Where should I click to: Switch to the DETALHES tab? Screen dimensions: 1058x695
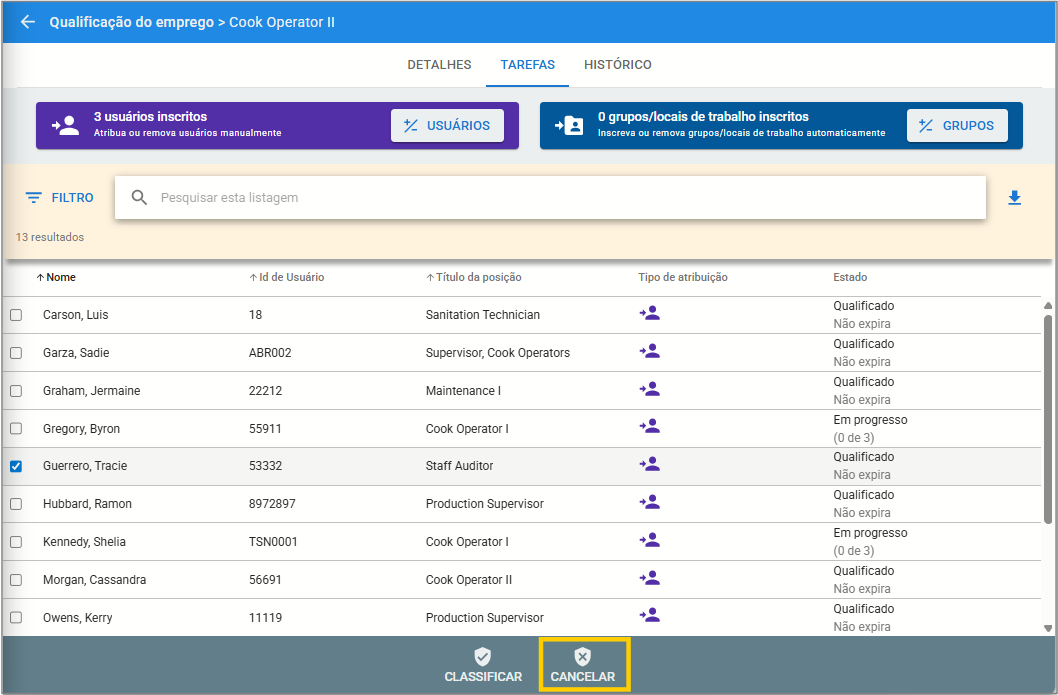pos(439,65)
